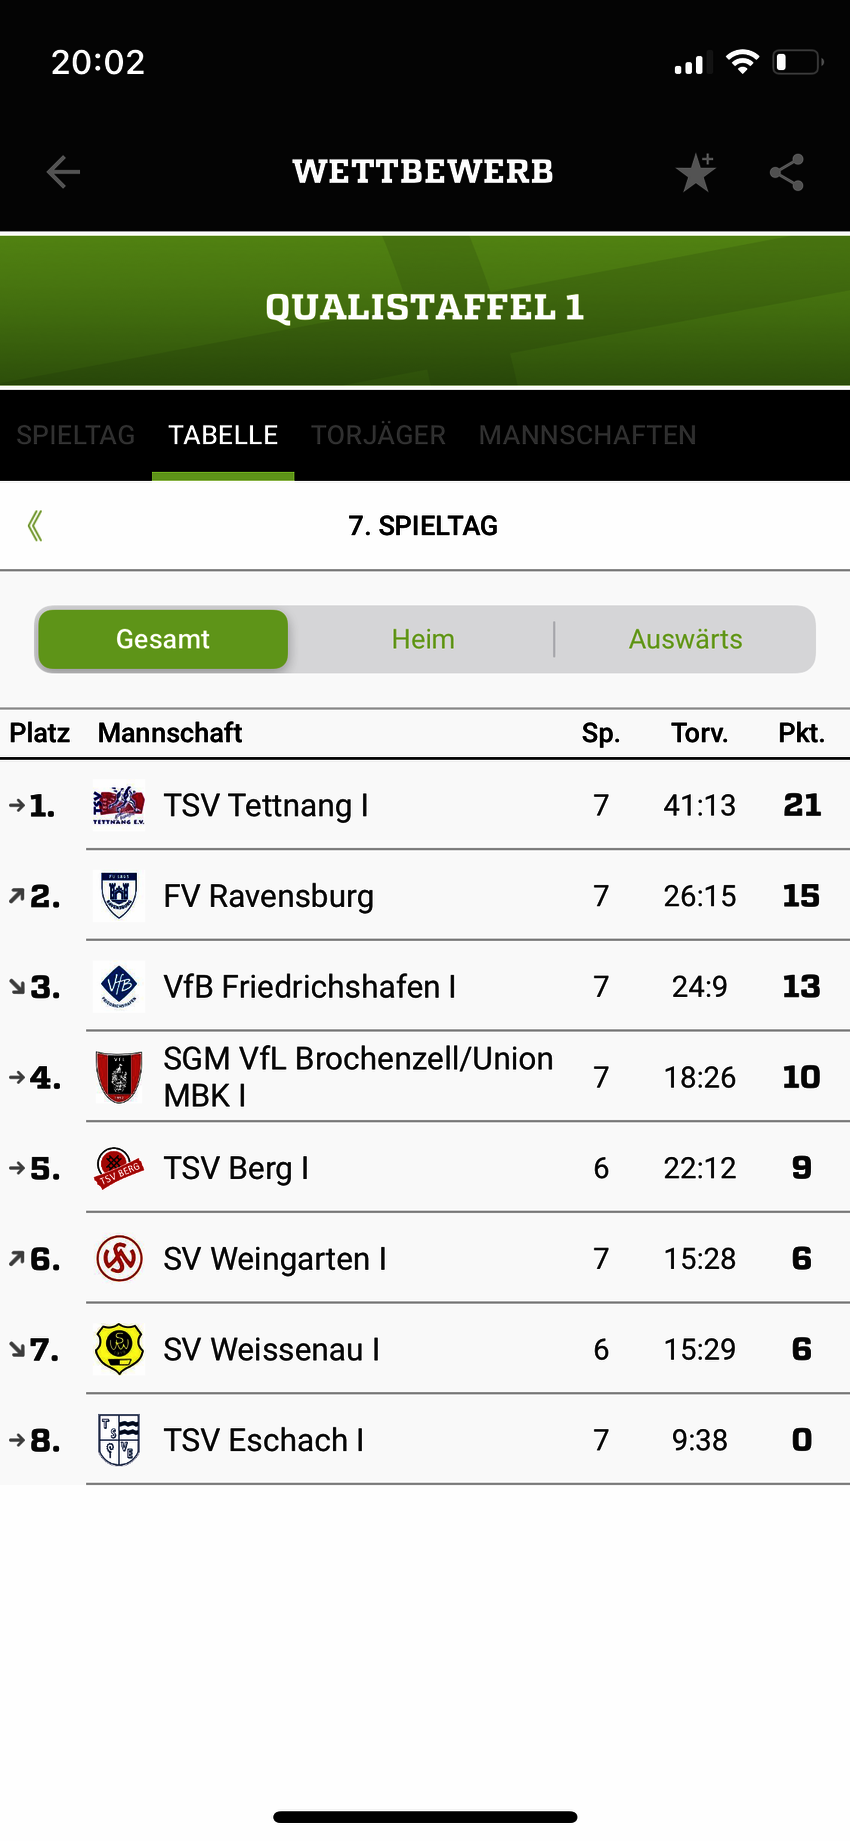Go to previous Spieltag with chevron

36,526
